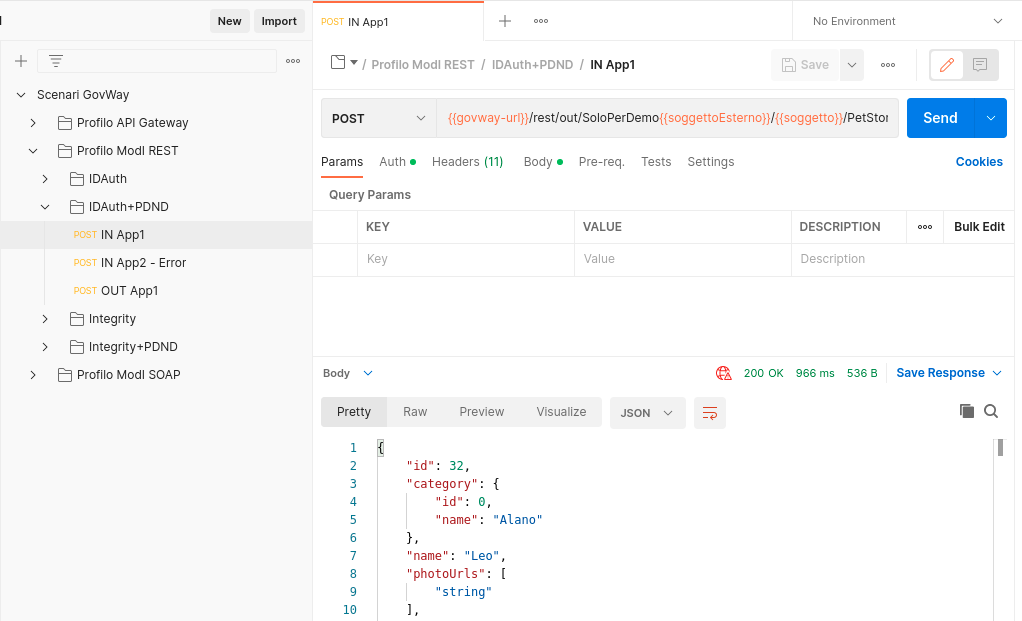1022x621 pixels.
Task: Toggle the response line wrap icon
Action: click(710, 413)
